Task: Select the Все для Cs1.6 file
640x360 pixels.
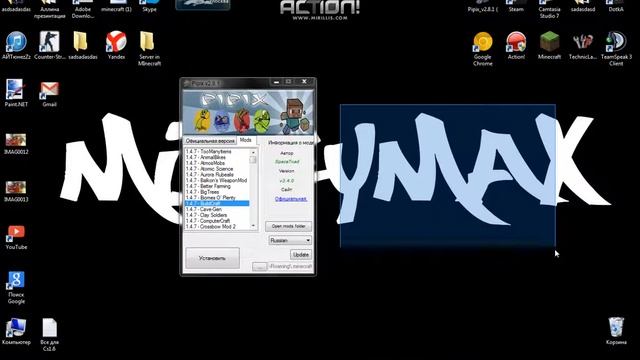Action: click(x=49, y=335)
